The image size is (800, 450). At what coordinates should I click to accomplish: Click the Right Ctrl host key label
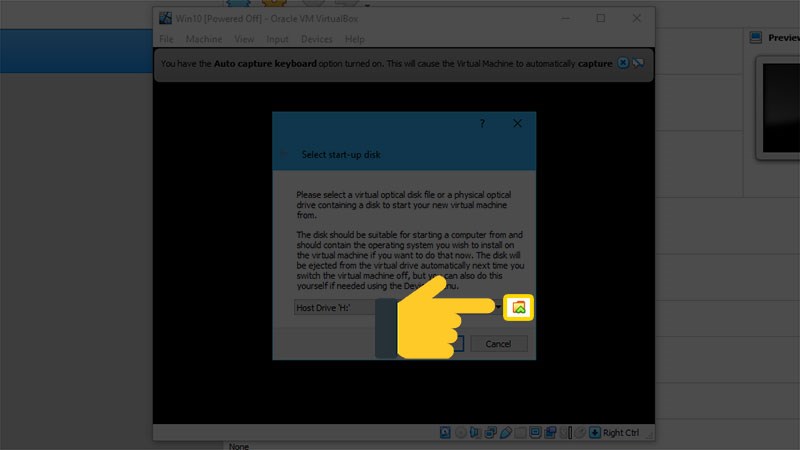[621, 433]
